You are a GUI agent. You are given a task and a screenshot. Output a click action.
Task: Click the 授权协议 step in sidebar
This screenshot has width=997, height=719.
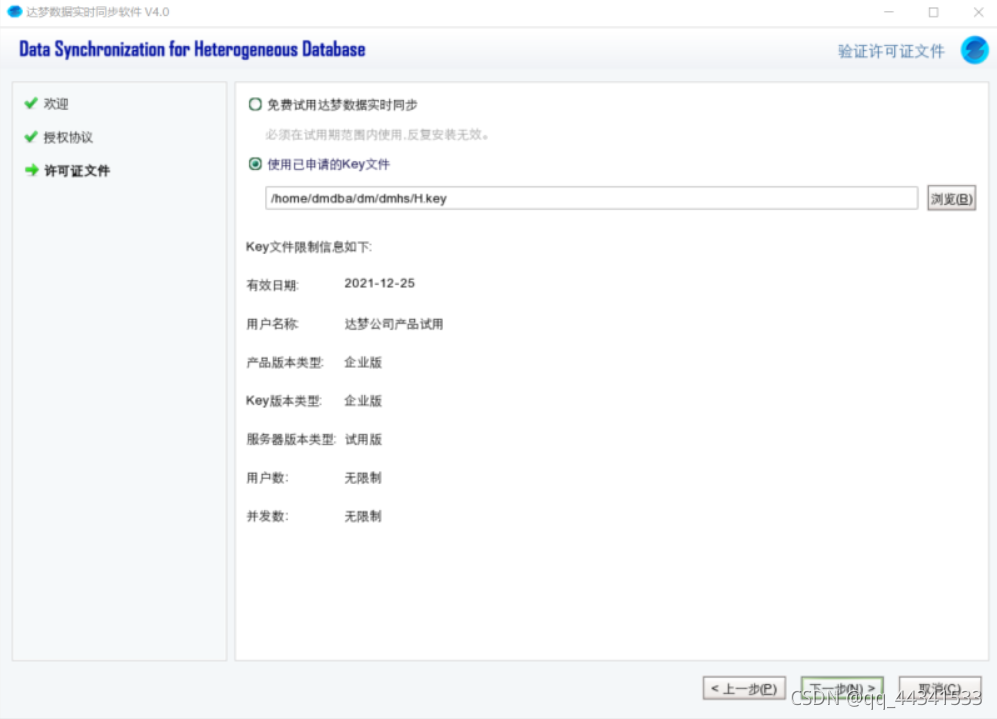(x=68, y=137)
